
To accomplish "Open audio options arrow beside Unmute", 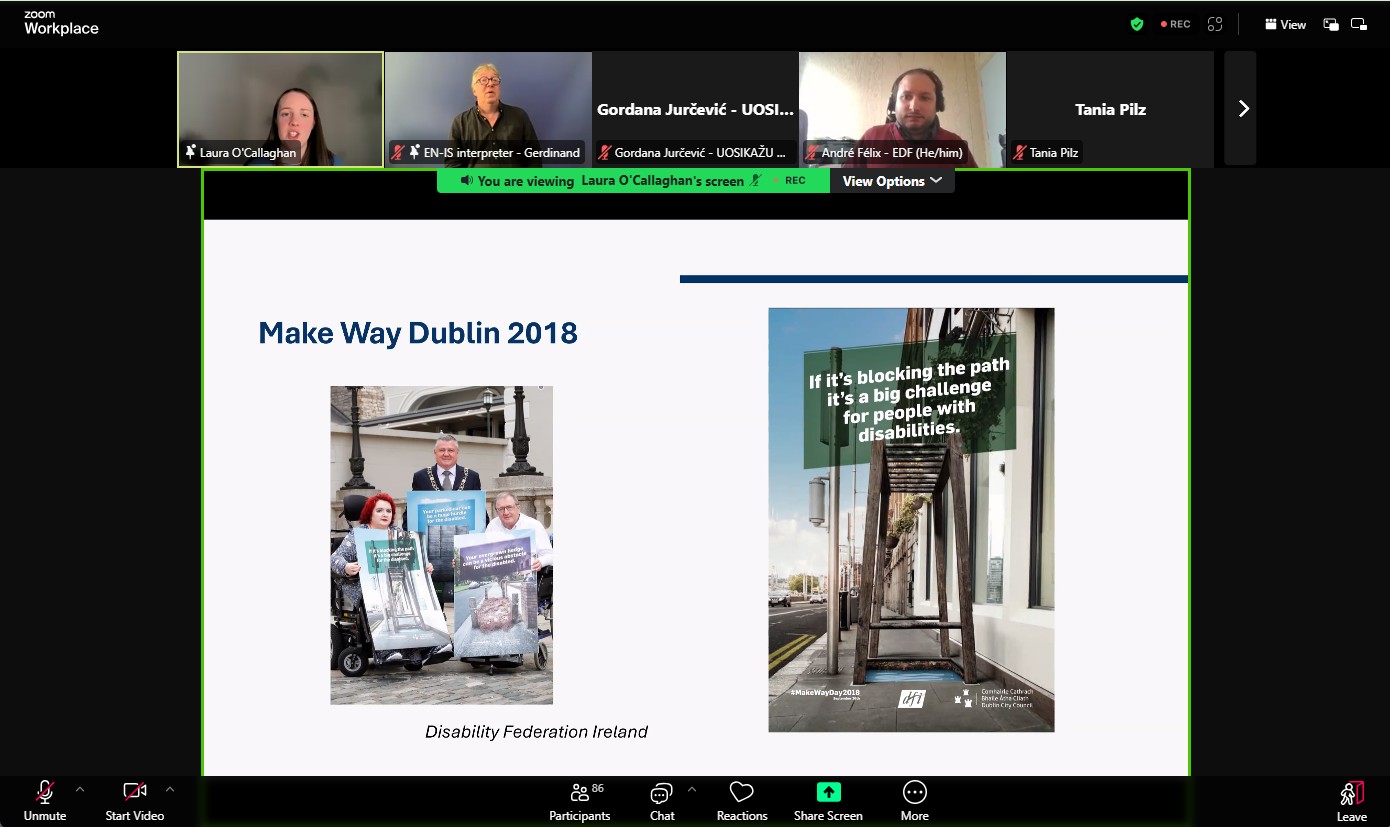I will tap(80, 790).
